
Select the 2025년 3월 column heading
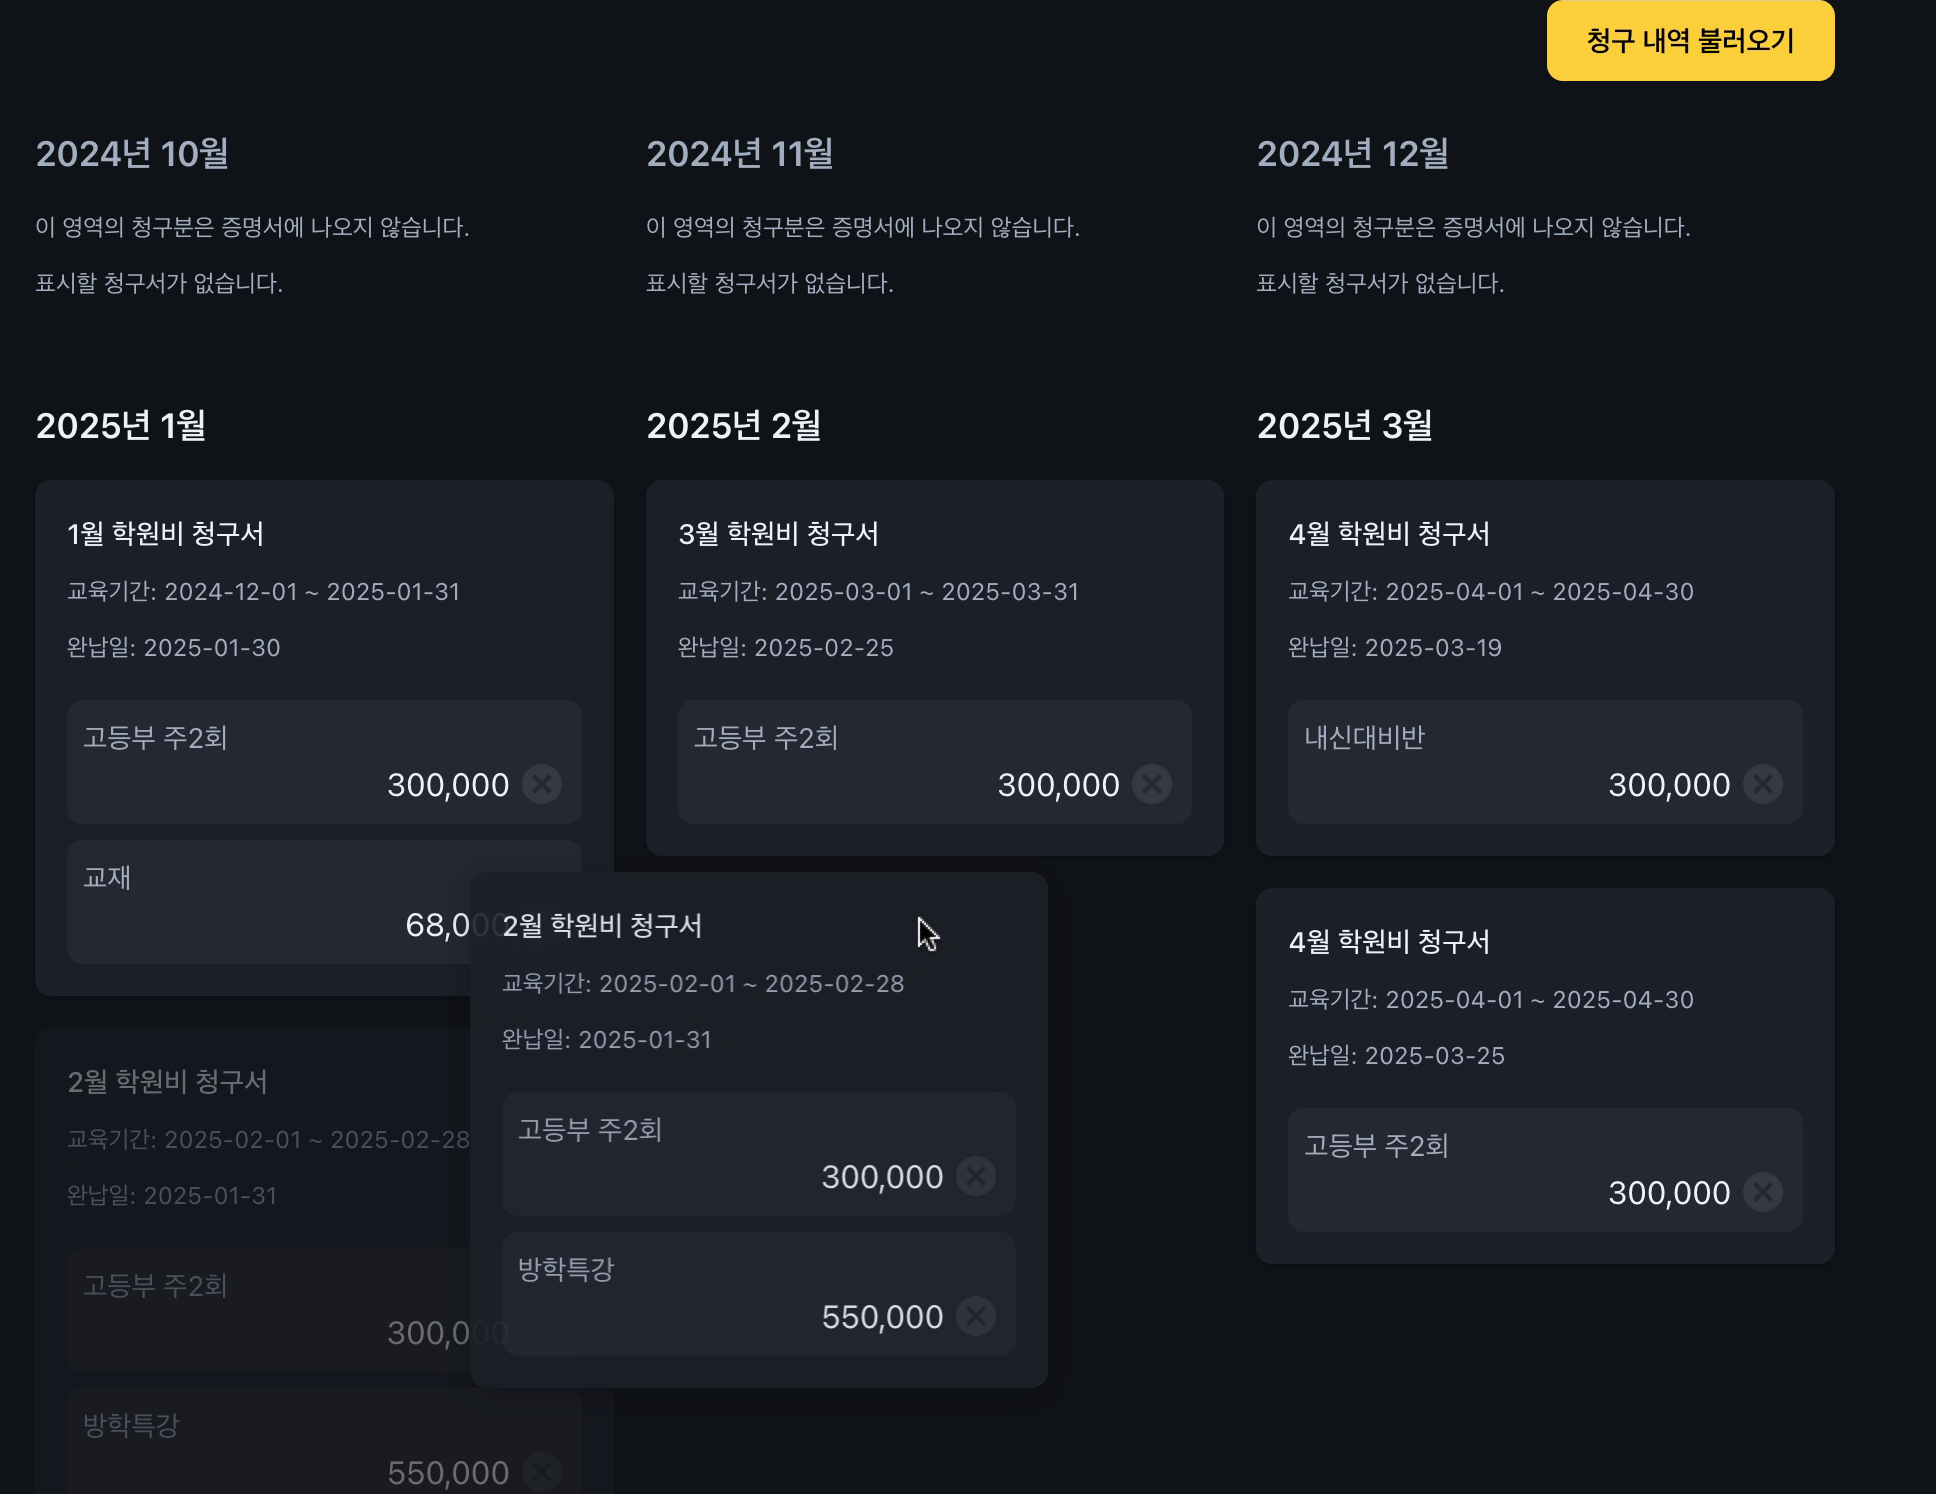pyautogui.click(x=1344, y=426)
